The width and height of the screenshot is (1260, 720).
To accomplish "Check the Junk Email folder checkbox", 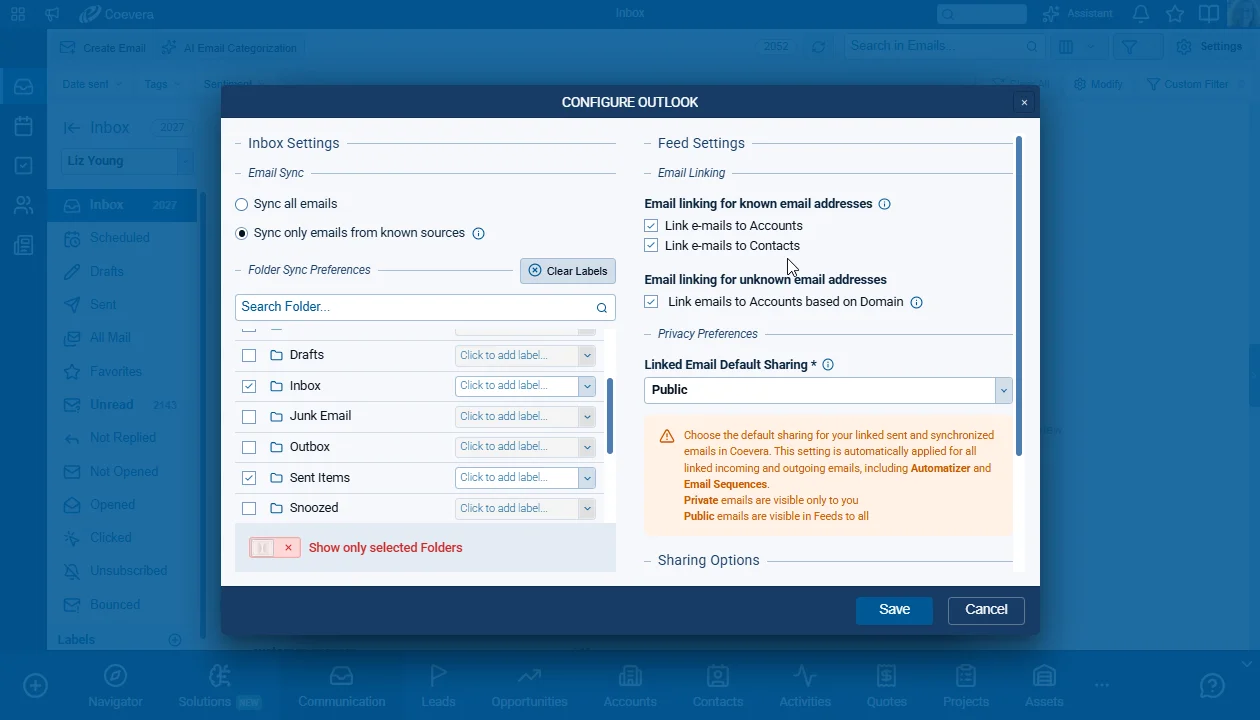I will coord(249,416).
